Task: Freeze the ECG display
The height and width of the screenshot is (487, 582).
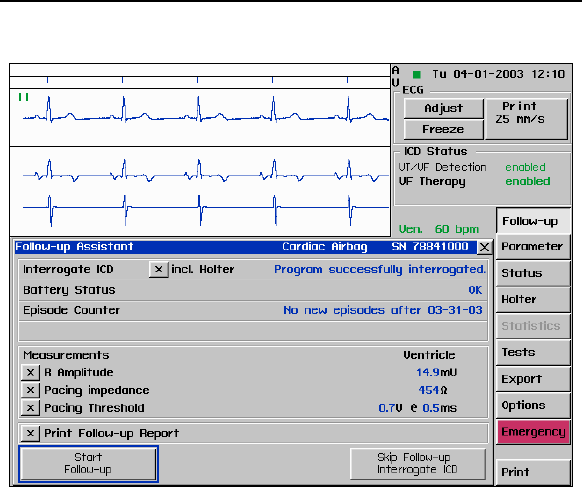Action: (444, 130)
